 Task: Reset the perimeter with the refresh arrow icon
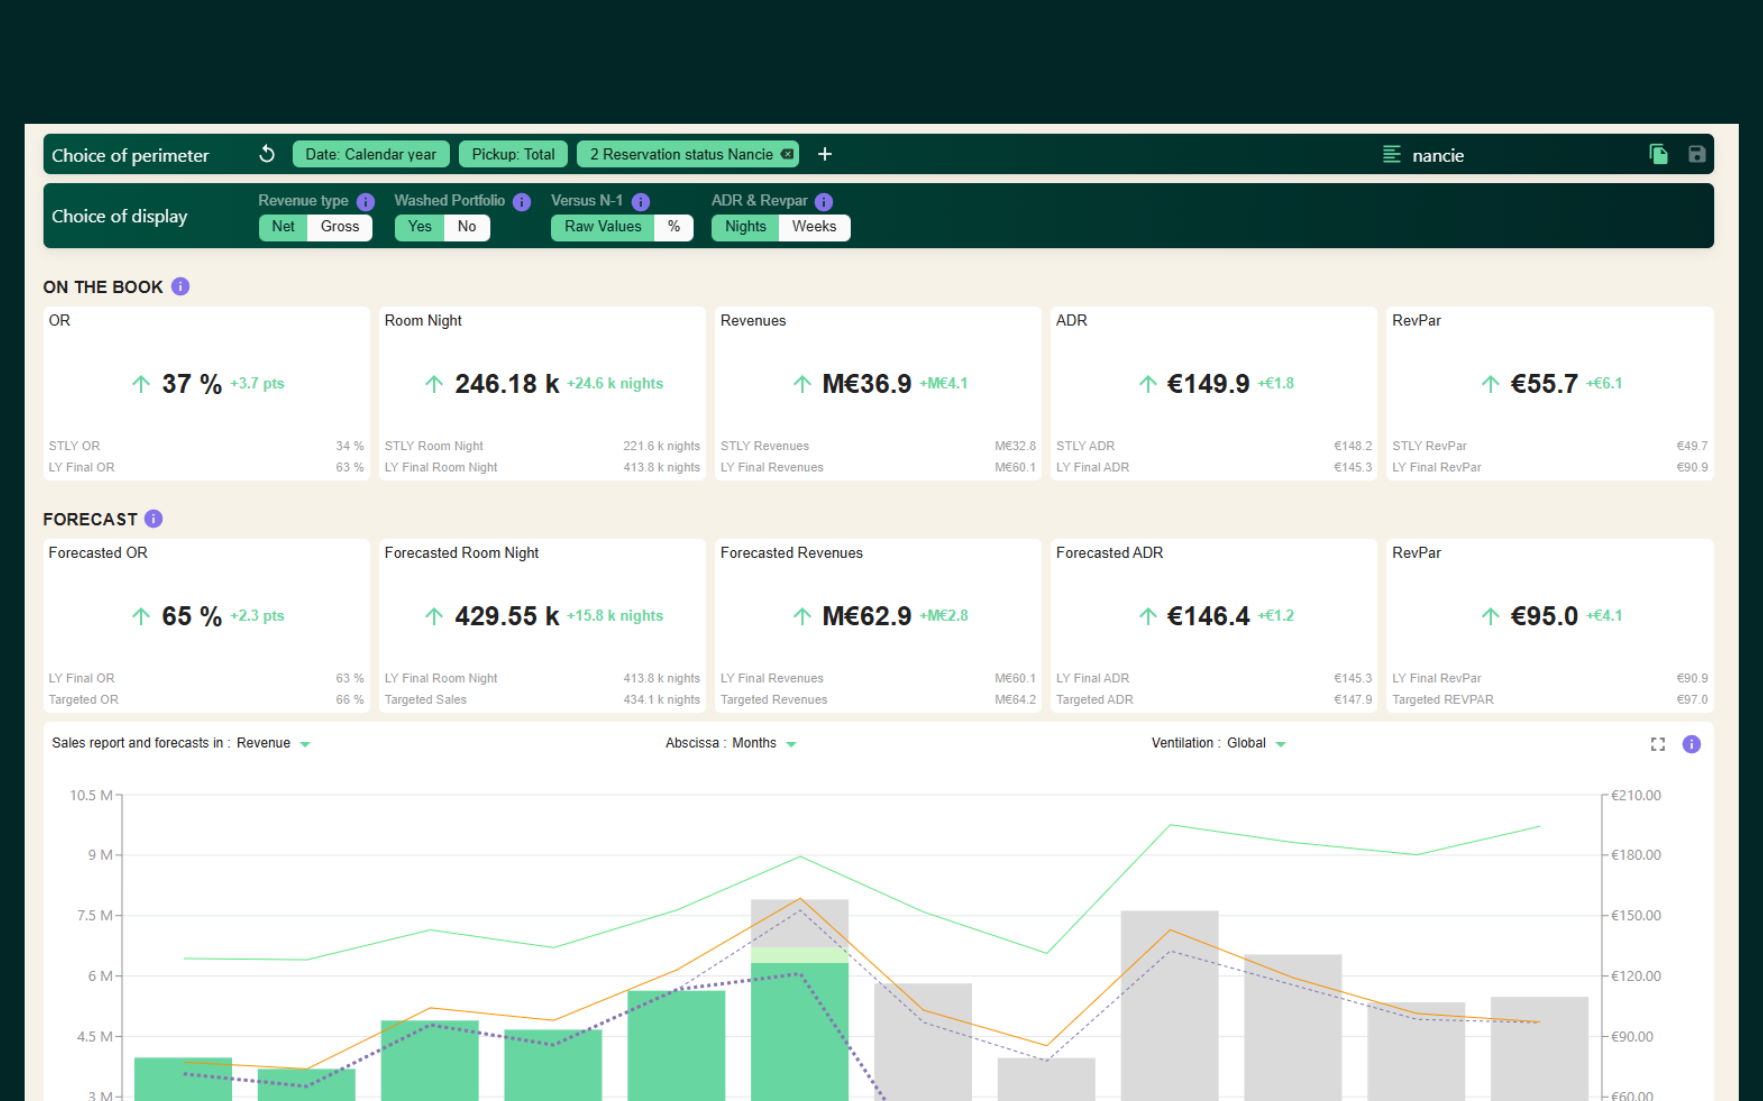267,154
